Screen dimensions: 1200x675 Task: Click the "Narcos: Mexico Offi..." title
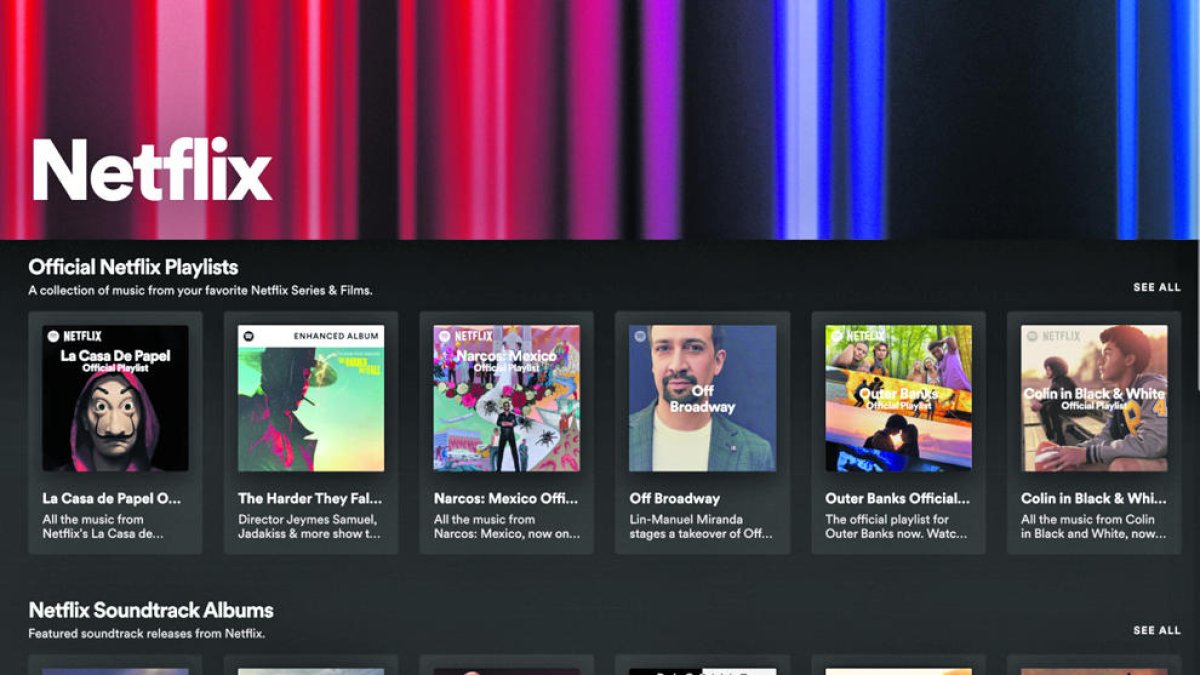(506, 498)
